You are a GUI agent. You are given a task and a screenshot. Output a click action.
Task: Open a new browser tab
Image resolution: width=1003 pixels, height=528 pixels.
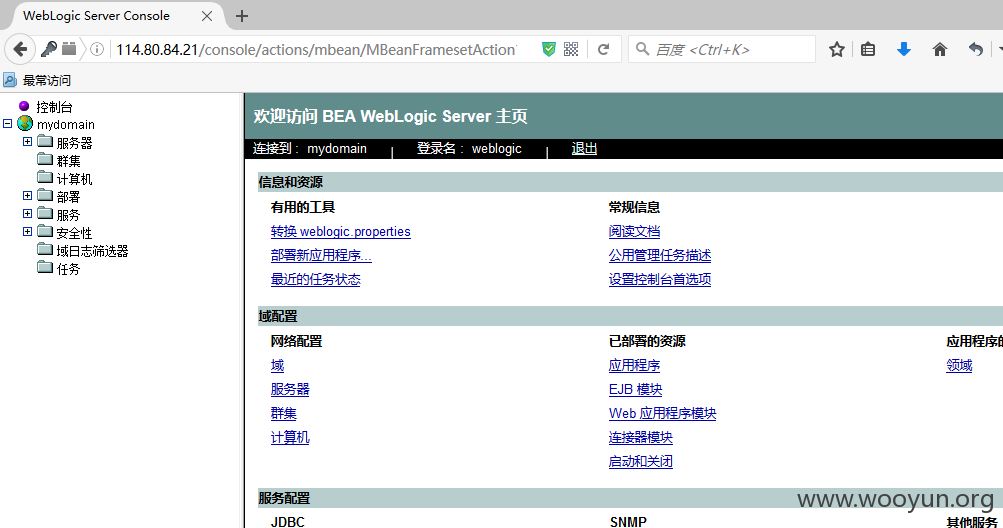tap(242, 16)
